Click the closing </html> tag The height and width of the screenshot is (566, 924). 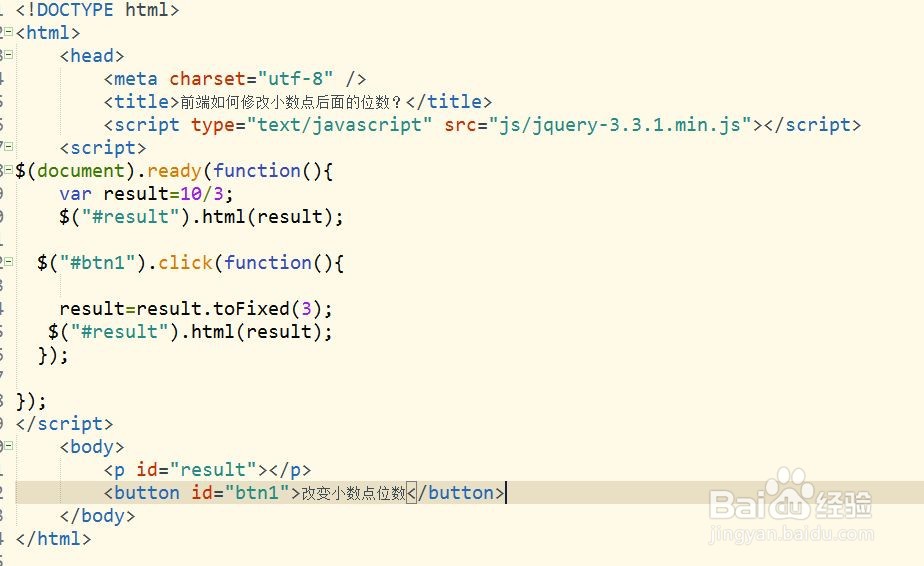tap(53, 539)
